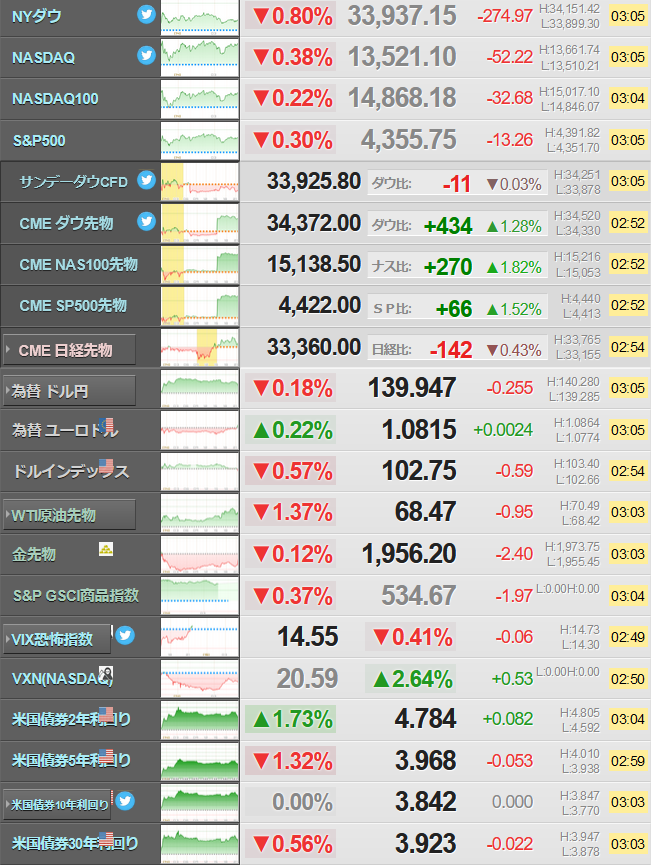Click gold futures price 1,956.20
652x865 pixels.
[x=409, y=554]
